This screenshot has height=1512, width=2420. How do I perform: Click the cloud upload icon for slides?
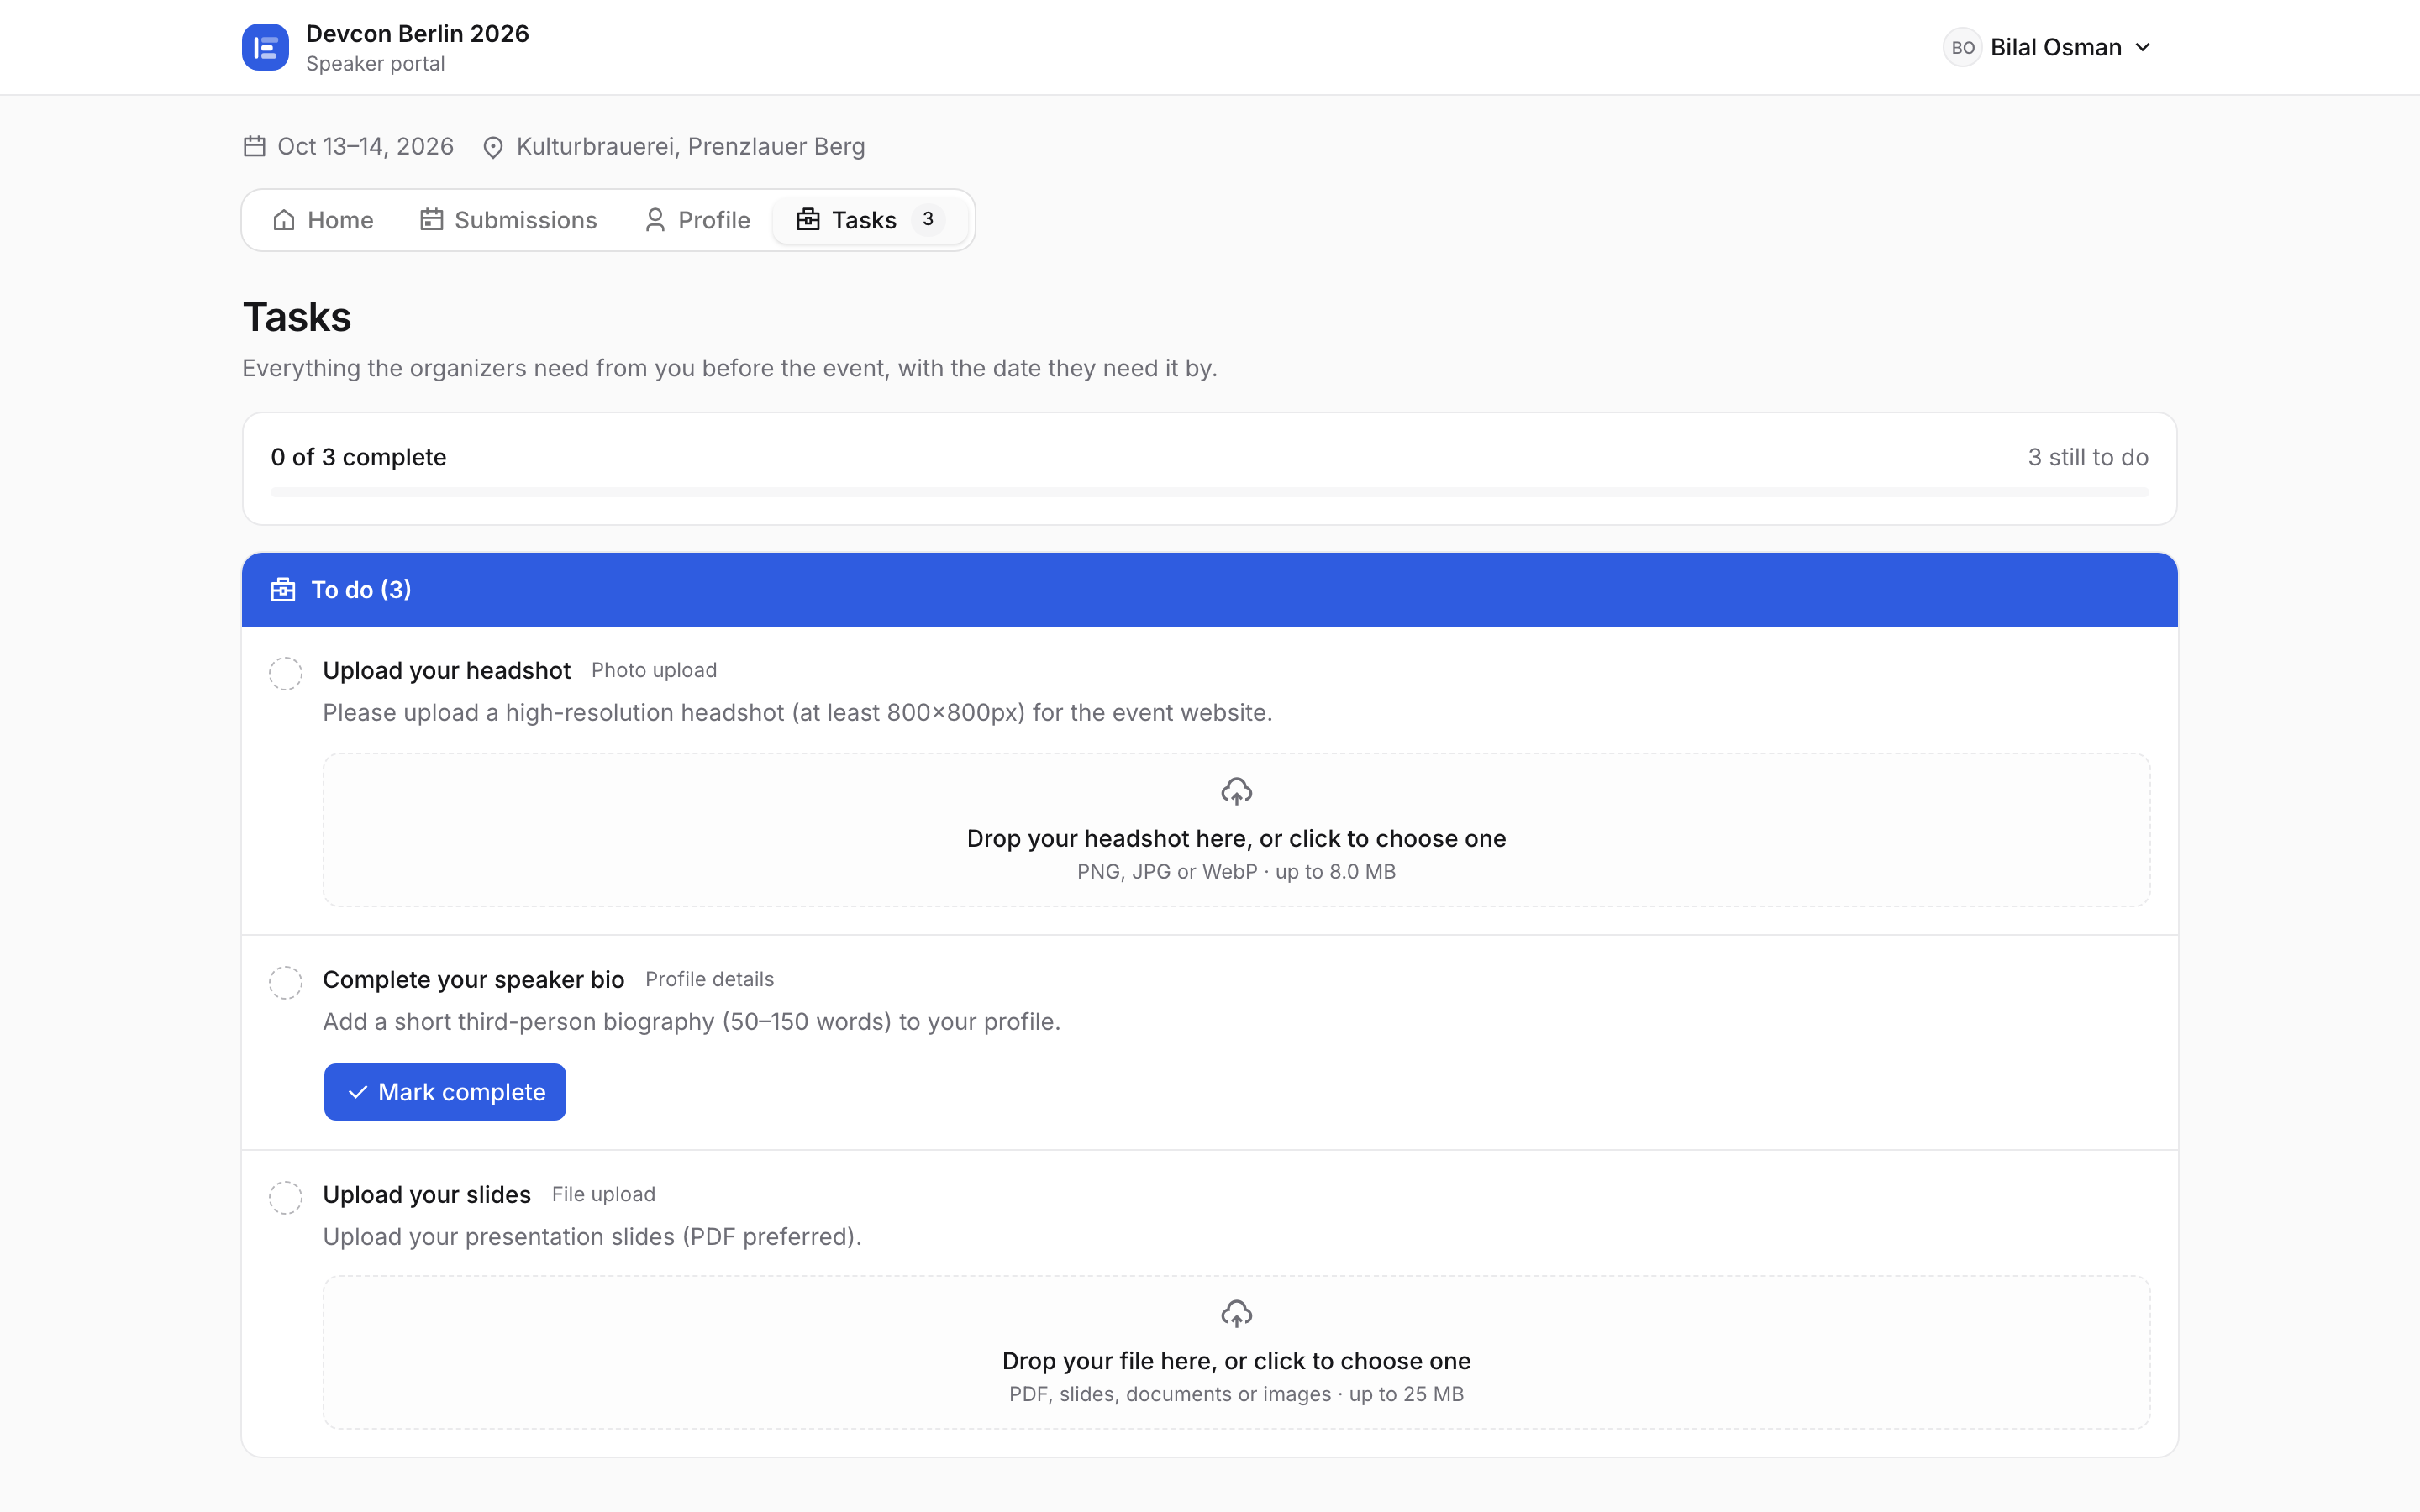pyautogui.click(x=1236, y=1313)
